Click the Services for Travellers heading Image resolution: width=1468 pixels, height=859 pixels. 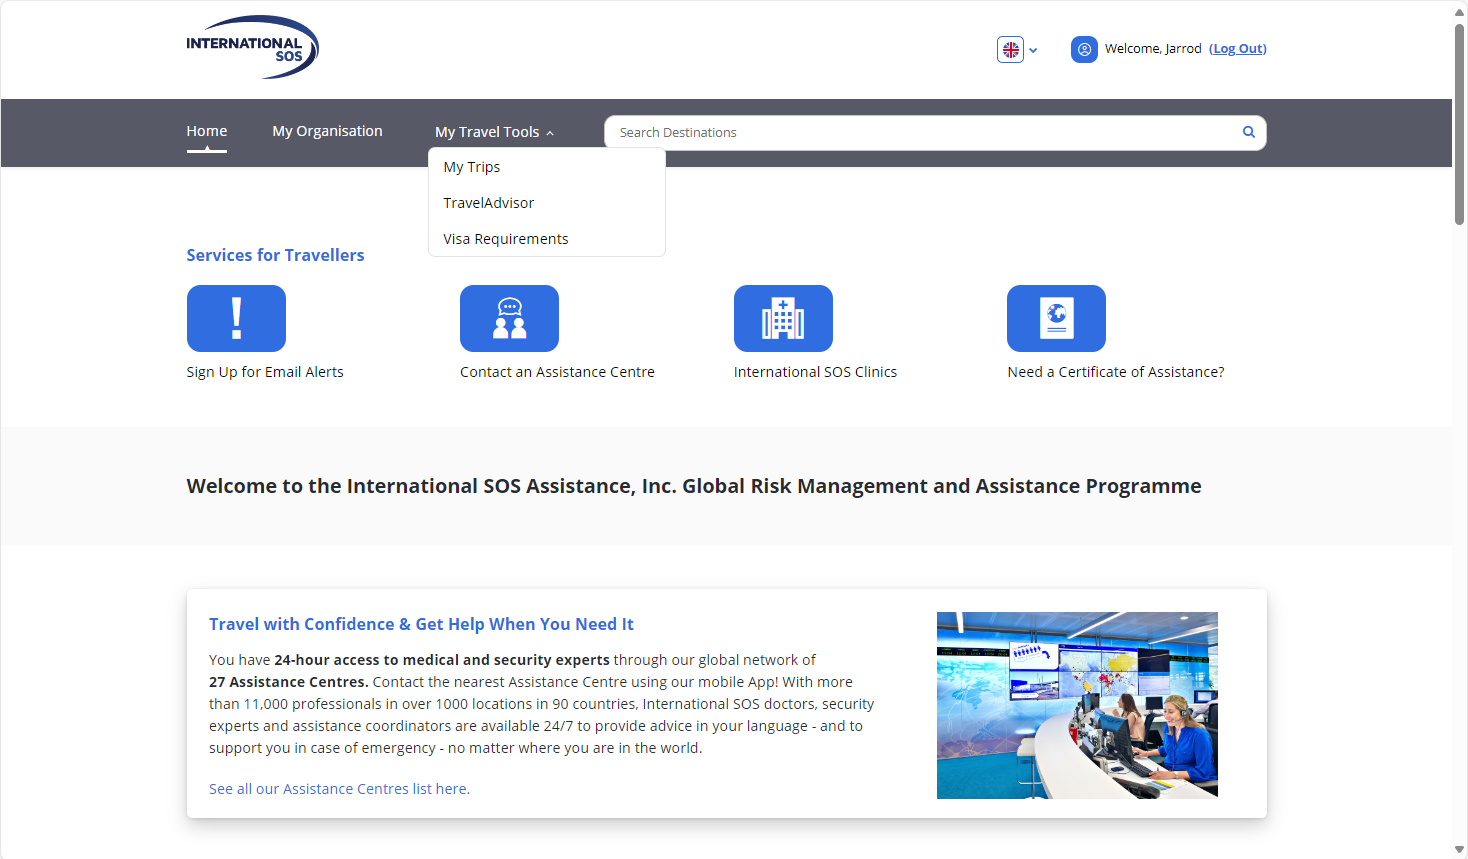pos(275,255)
